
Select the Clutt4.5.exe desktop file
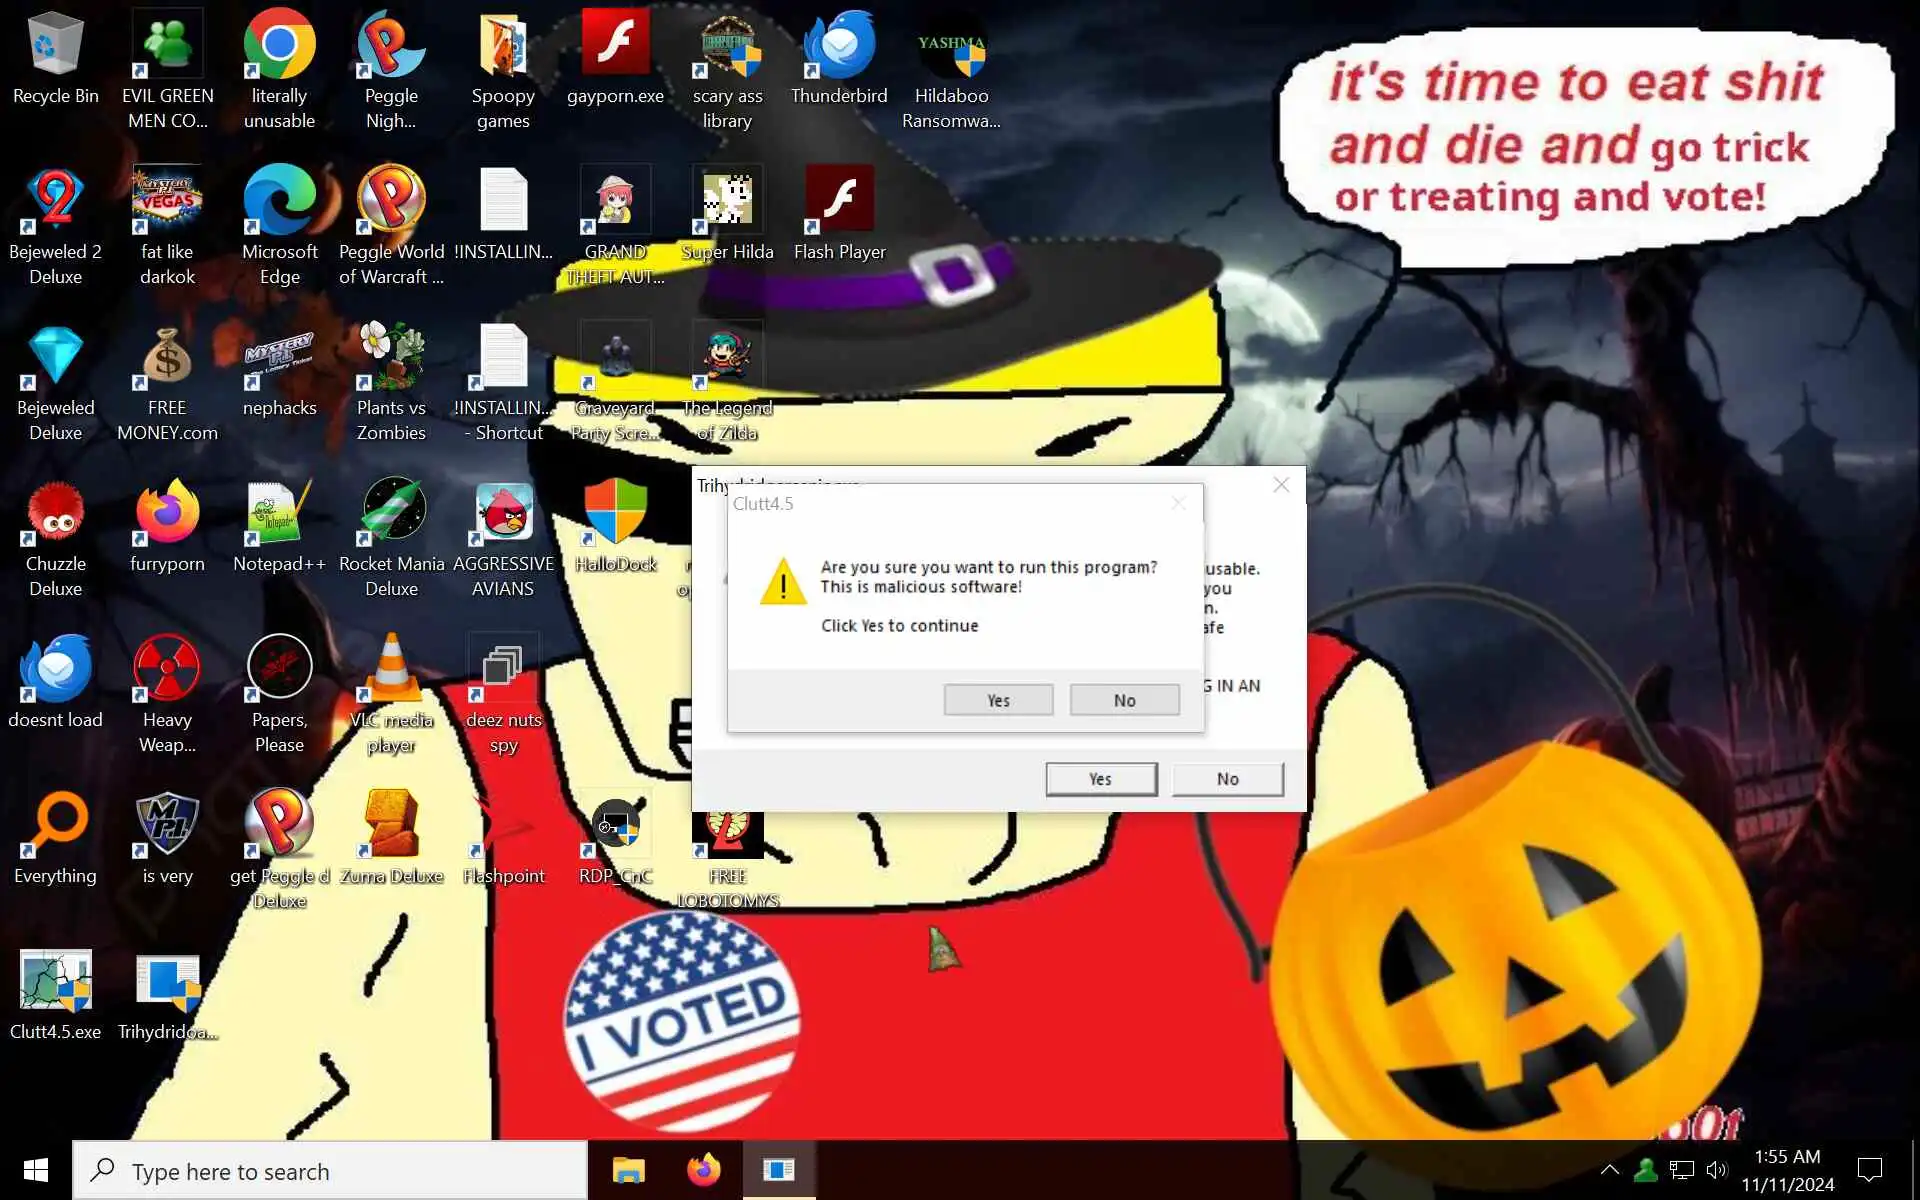(55, 982)
